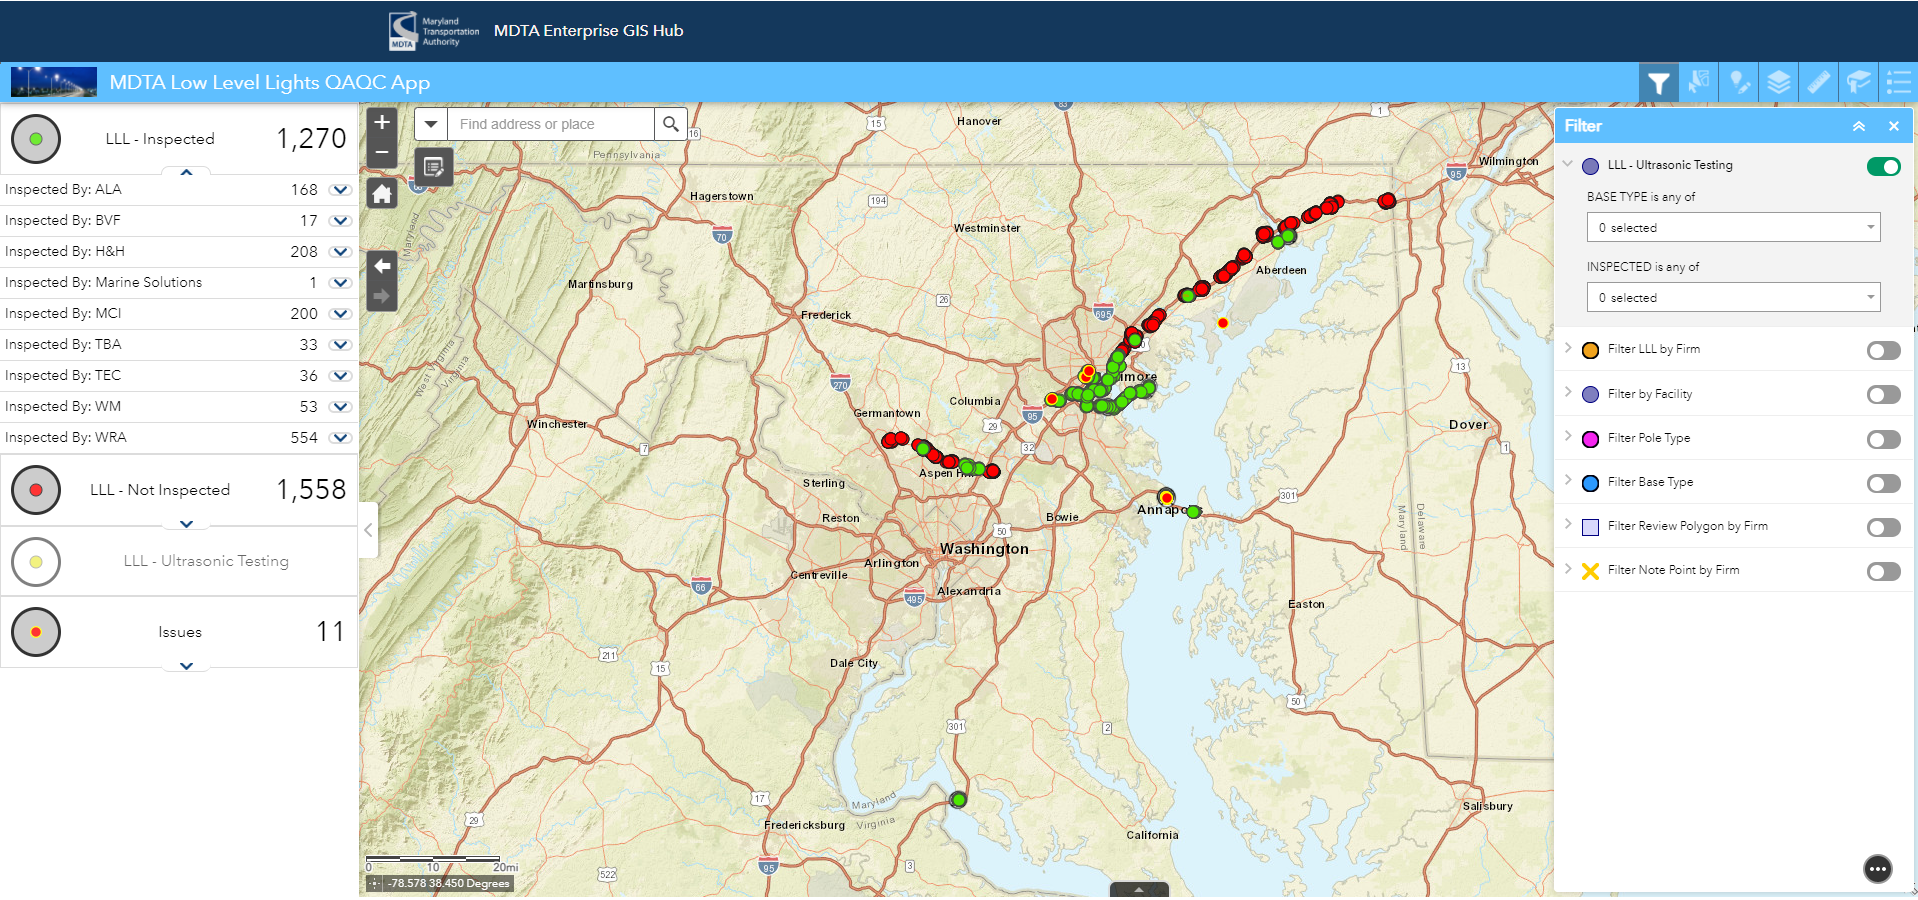Collapse the LLL - Ultrasonic Testing filter section
This screenshot has width=1918, height=900.
(1568, 164)
